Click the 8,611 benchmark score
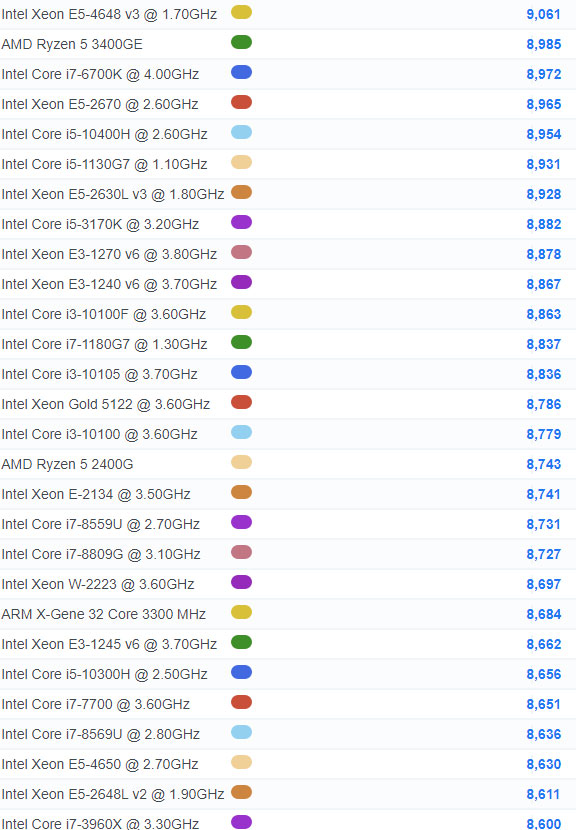This screenshot has width=576, height=830. (x=543, y=794)
